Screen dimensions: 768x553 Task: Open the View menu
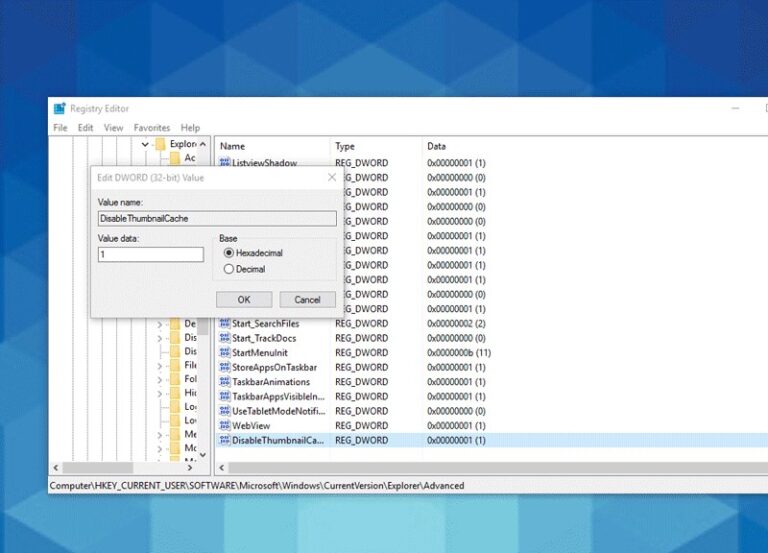click(x=113, y=128)
